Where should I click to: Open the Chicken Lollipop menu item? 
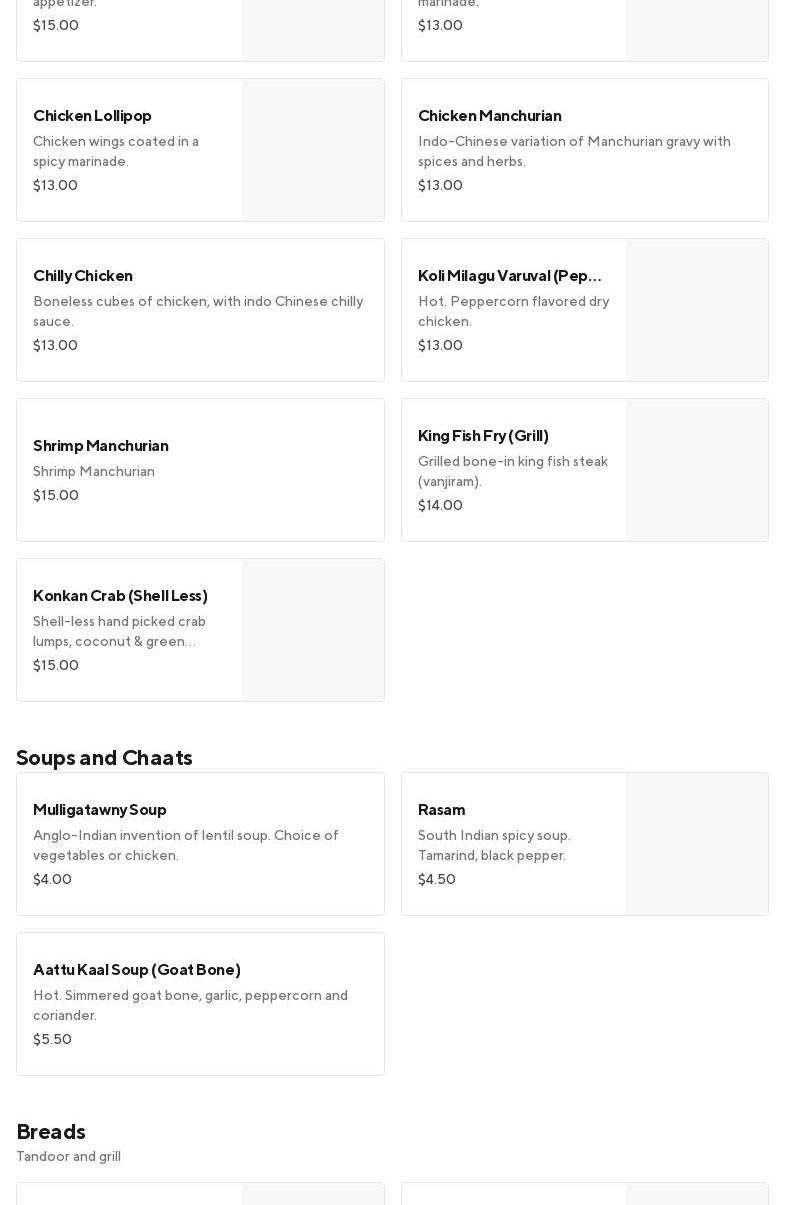(x=92, y=116)
